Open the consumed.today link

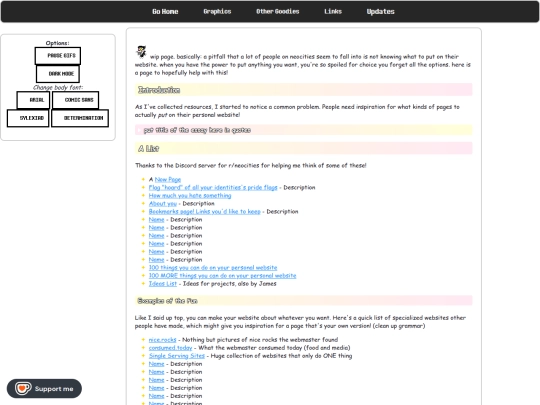[170, 347]
